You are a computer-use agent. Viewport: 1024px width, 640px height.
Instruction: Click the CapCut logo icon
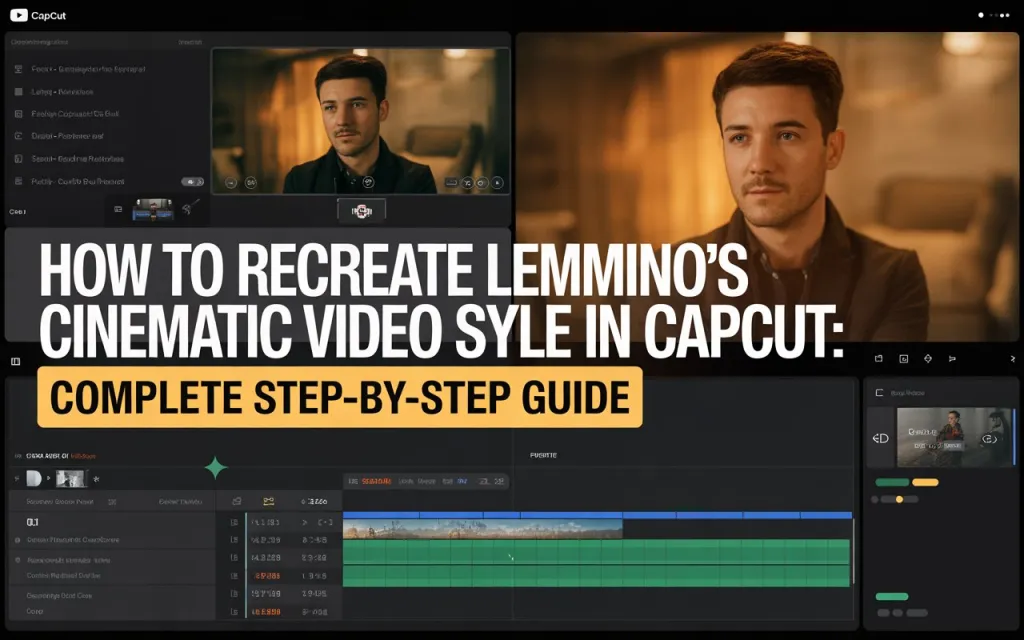18,14
